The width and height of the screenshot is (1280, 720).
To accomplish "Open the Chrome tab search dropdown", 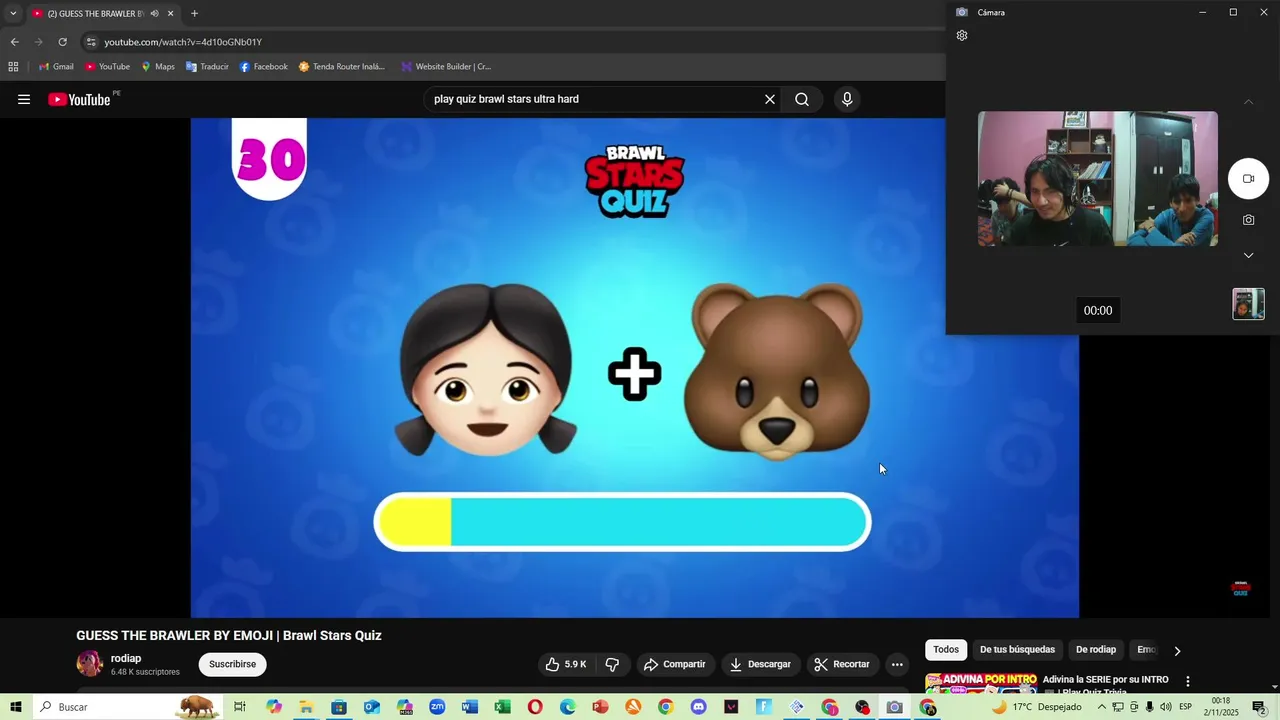I will 13,13.
